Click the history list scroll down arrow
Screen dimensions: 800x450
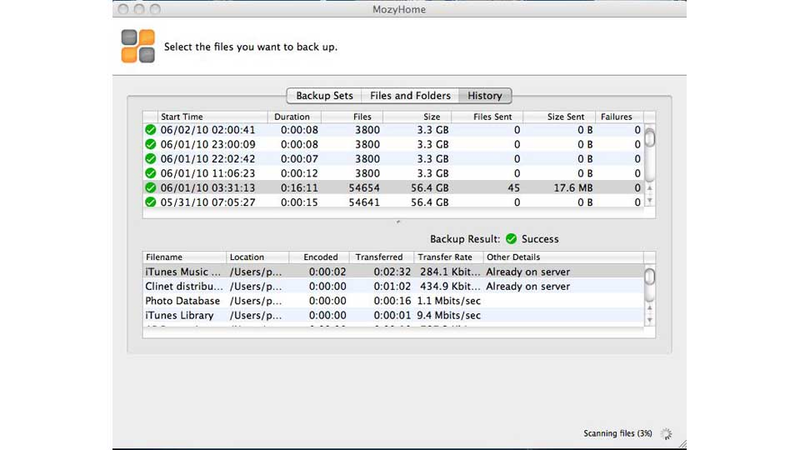point(649,201)
